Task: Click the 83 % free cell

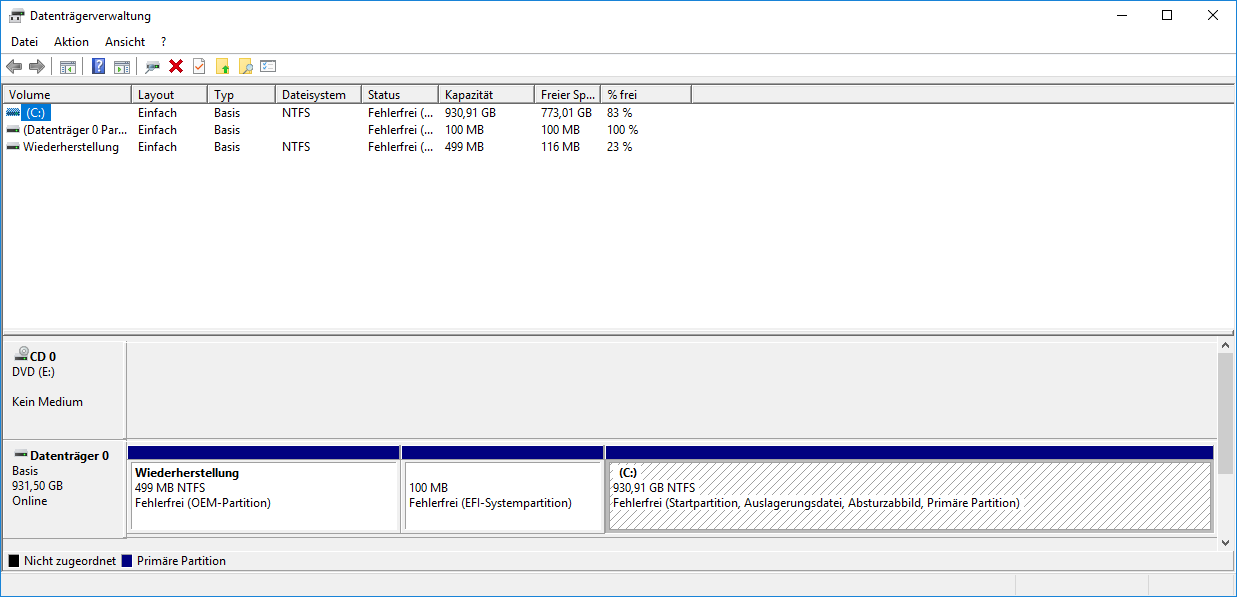Action: tap(619, 113)
